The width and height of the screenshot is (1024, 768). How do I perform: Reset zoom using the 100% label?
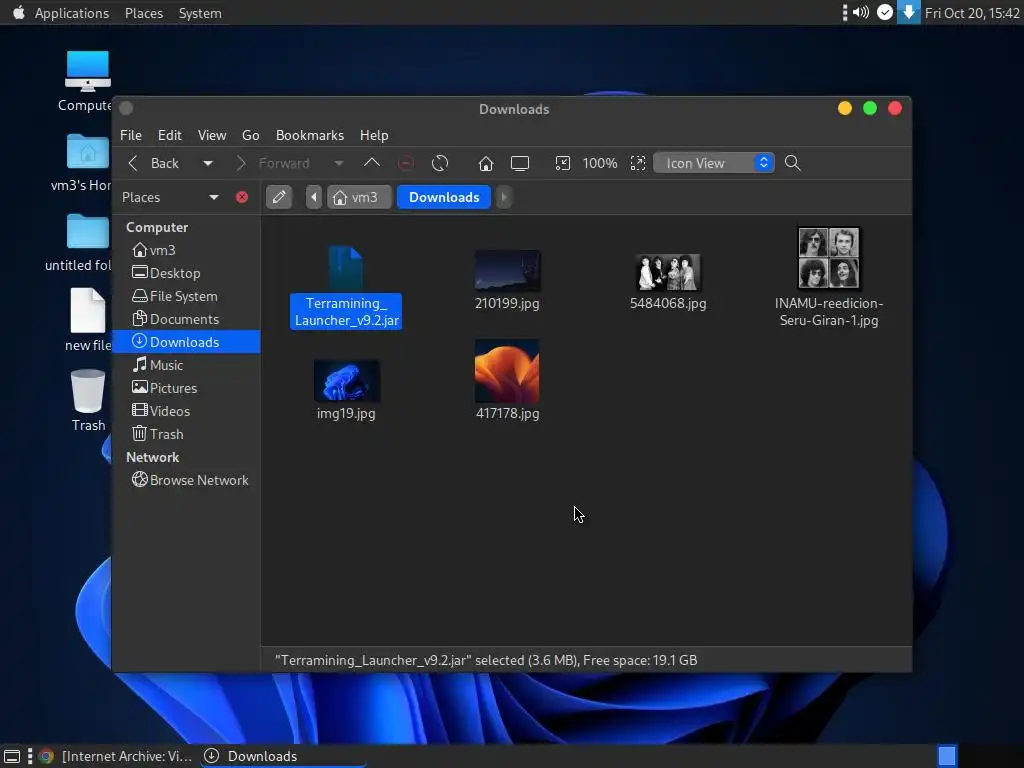[600, 163]
